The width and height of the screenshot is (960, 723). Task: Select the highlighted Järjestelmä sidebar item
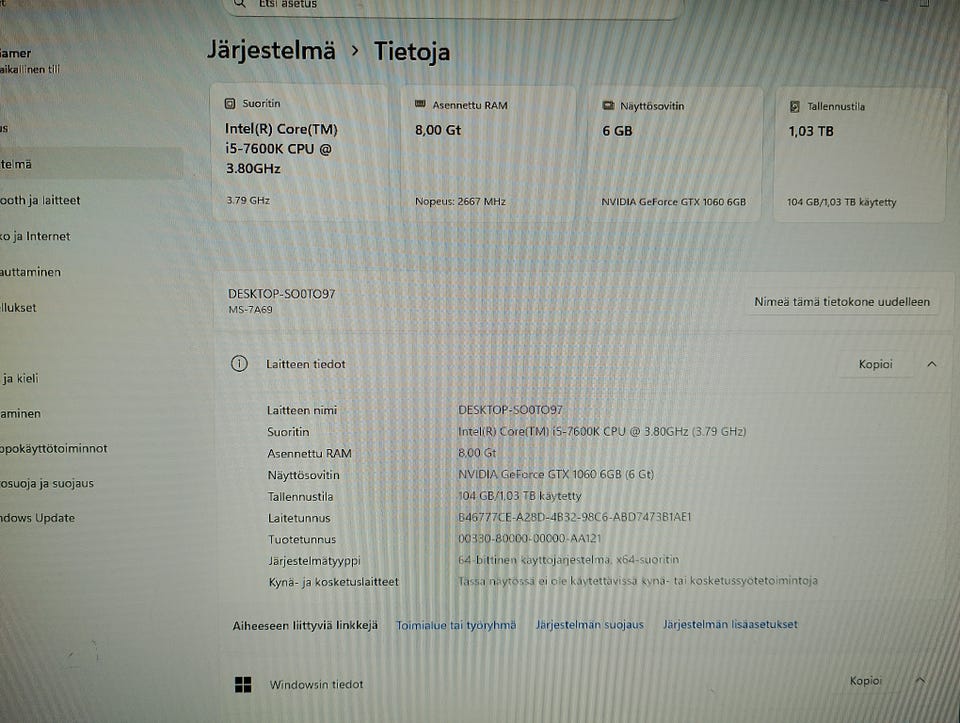[x=91, y=163]
